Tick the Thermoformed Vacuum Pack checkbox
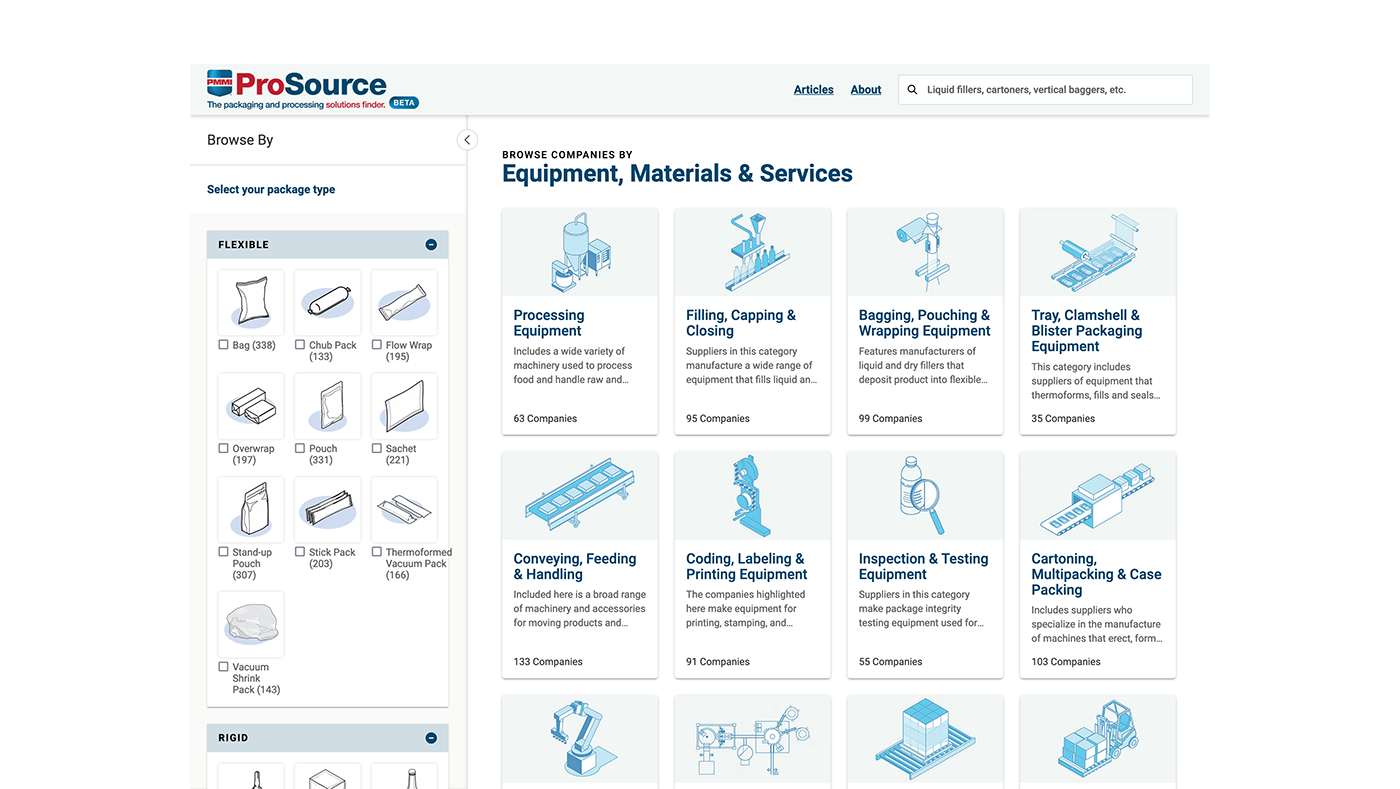 tap(377, 552)
